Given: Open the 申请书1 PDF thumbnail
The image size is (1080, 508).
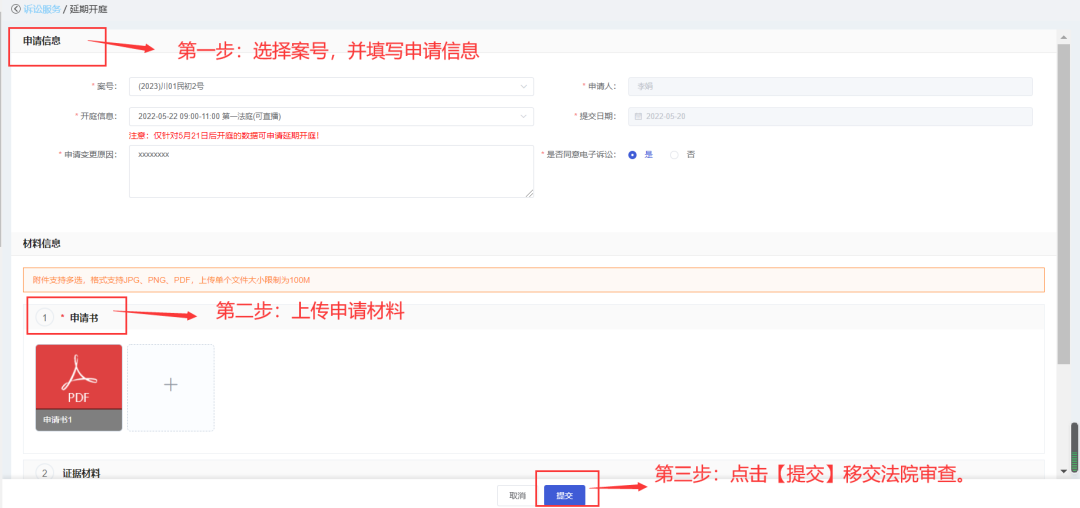Looking at the screenshot, I should point(79,388).
